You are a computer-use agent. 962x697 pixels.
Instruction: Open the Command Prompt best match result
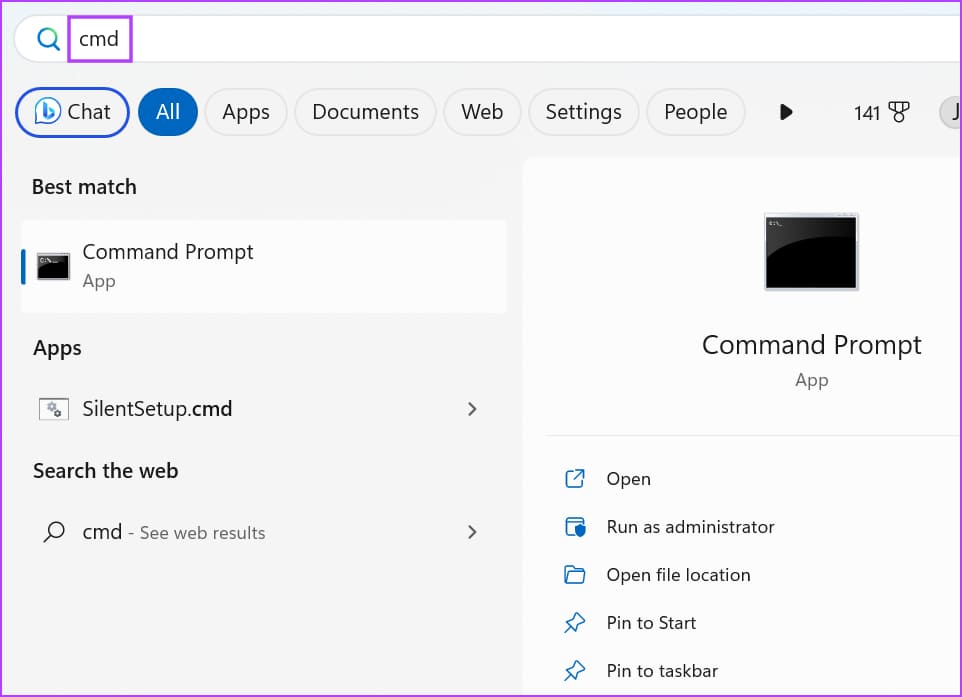coord(264,266)
